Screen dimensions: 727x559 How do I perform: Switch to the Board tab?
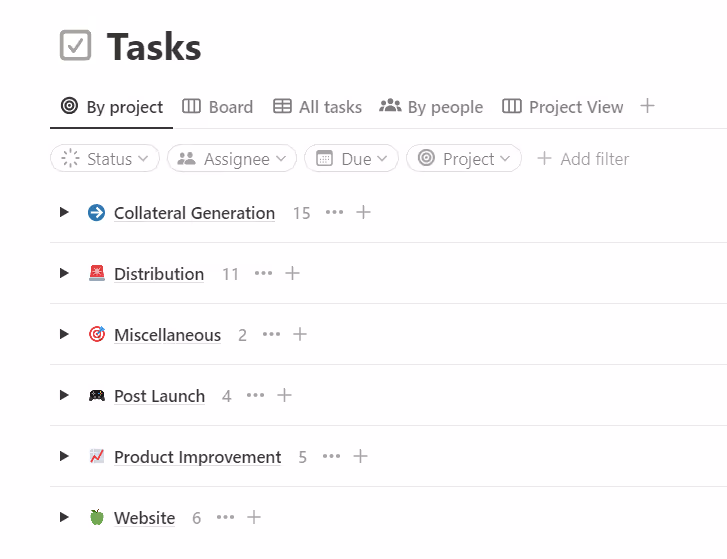coord(217,107)
